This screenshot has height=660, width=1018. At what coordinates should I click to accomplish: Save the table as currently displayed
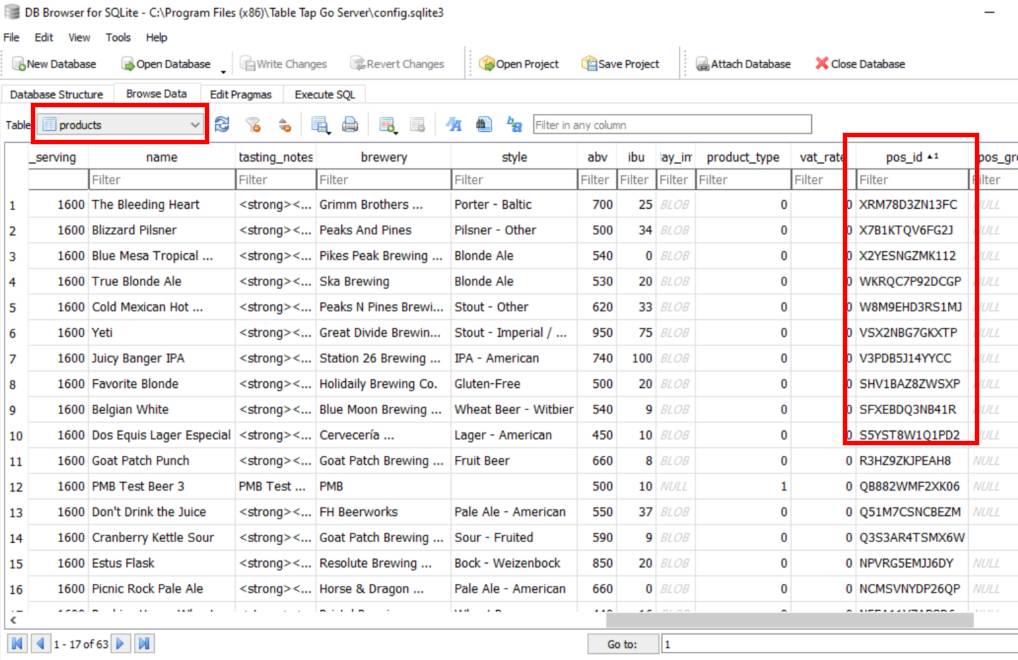tap(319, 124)
